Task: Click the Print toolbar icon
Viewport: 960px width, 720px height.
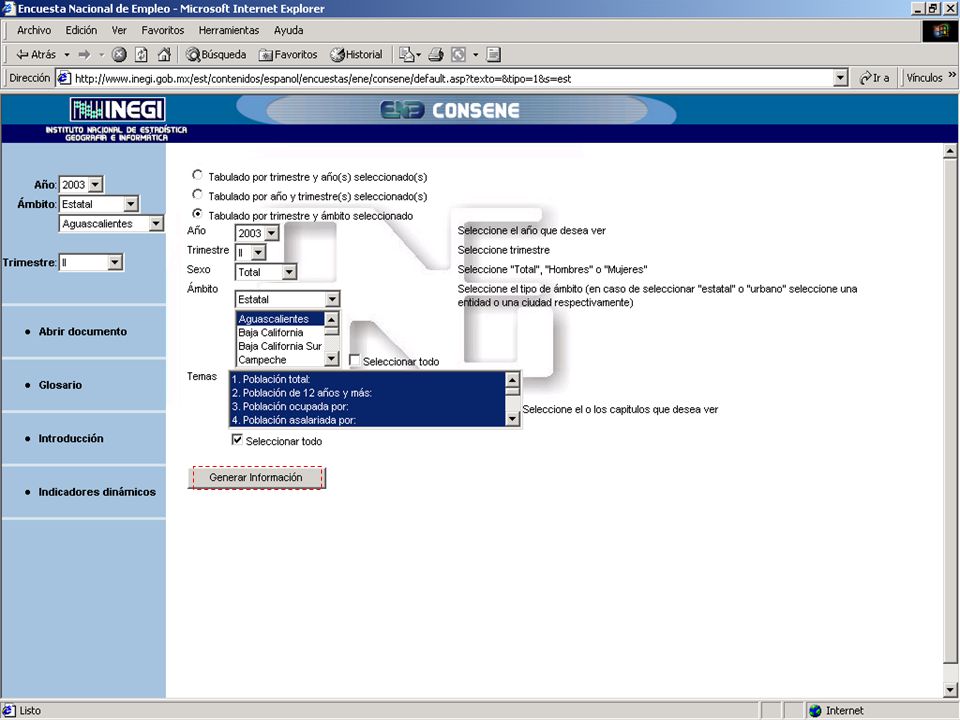Action: tap(436, 54)
